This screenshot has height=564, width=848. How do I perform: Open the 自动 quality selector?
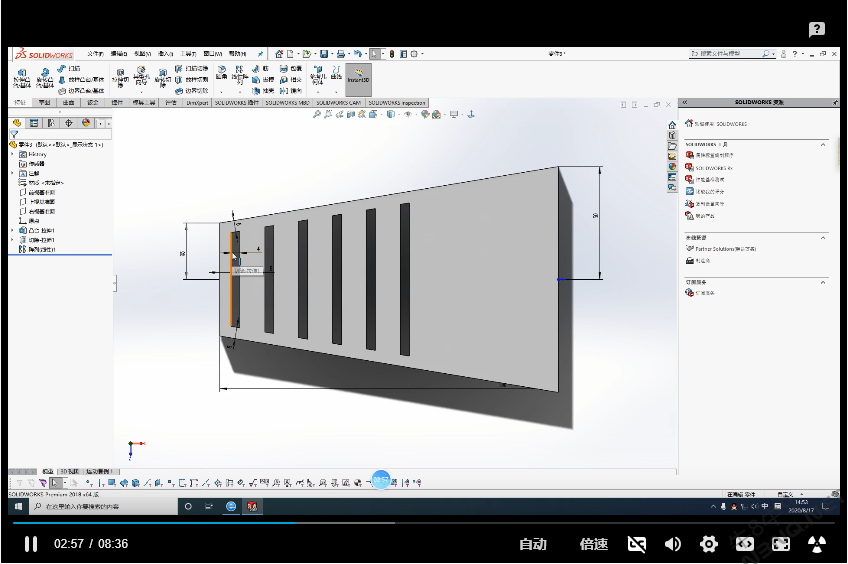[533, 544]
